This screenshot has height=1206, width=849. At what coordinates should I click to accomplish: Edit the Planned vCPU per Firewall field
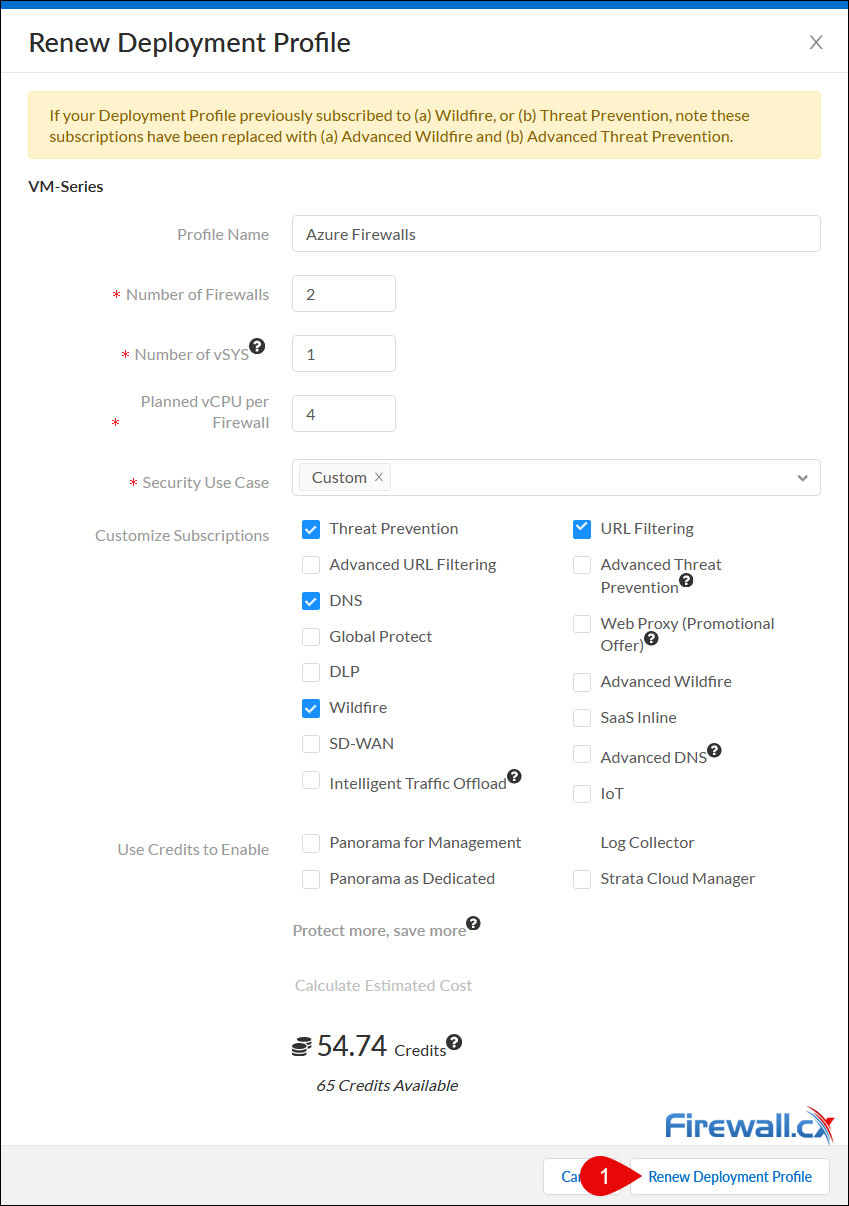coord(344,414)
